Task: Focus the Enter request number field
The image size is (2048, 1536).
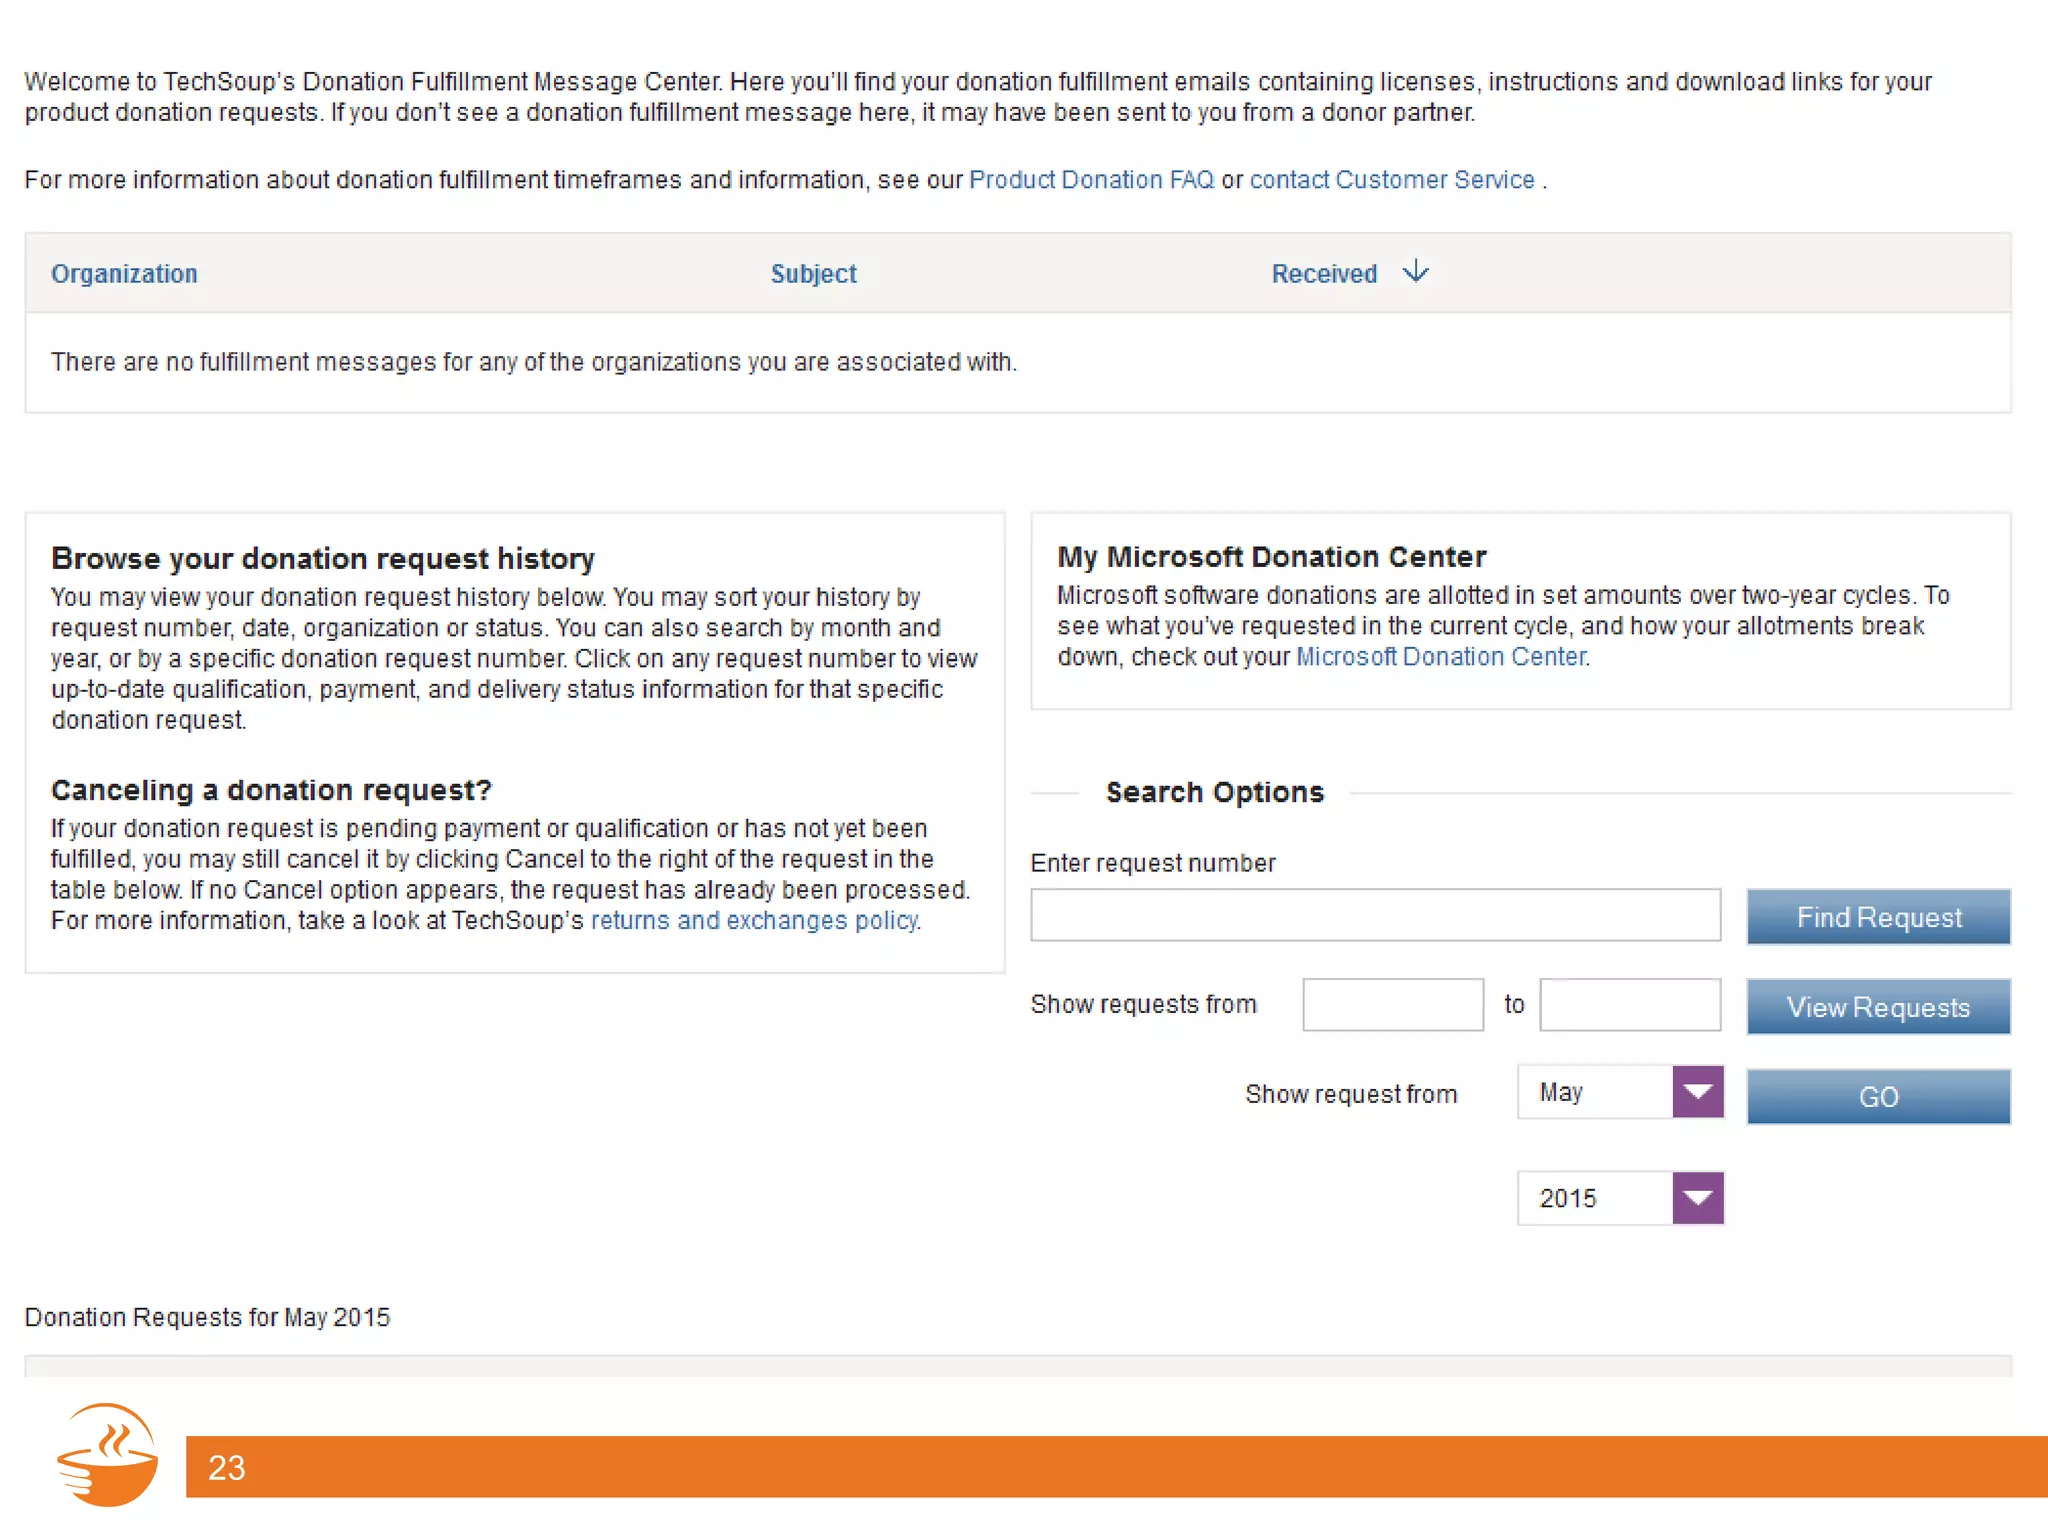Action: coord(1375,915)
